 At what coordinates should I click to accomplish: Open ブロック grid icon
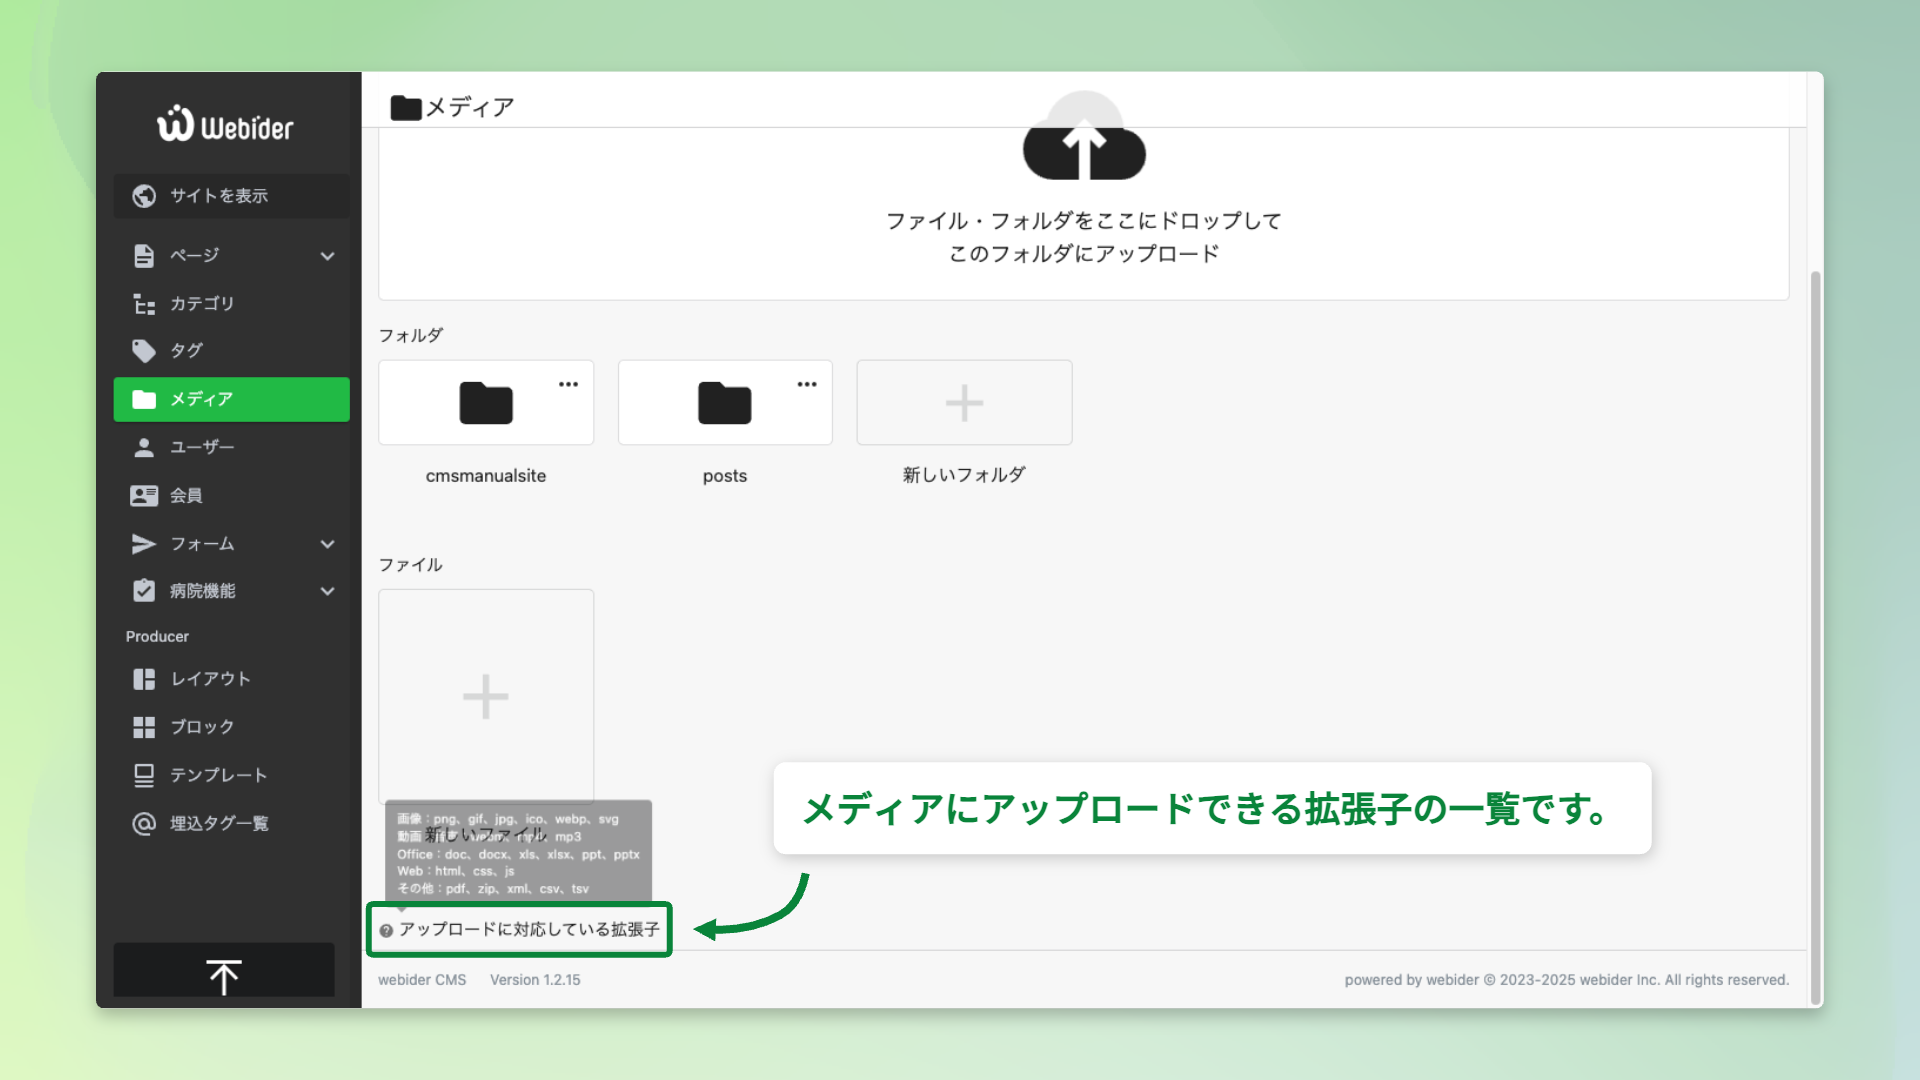(144, 727)
